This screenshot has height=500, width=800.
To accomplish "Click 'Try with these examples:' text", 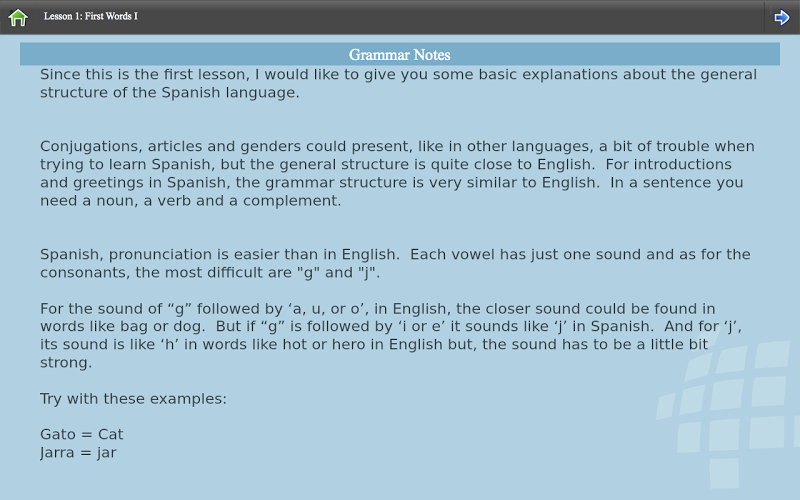I will 133,399.
